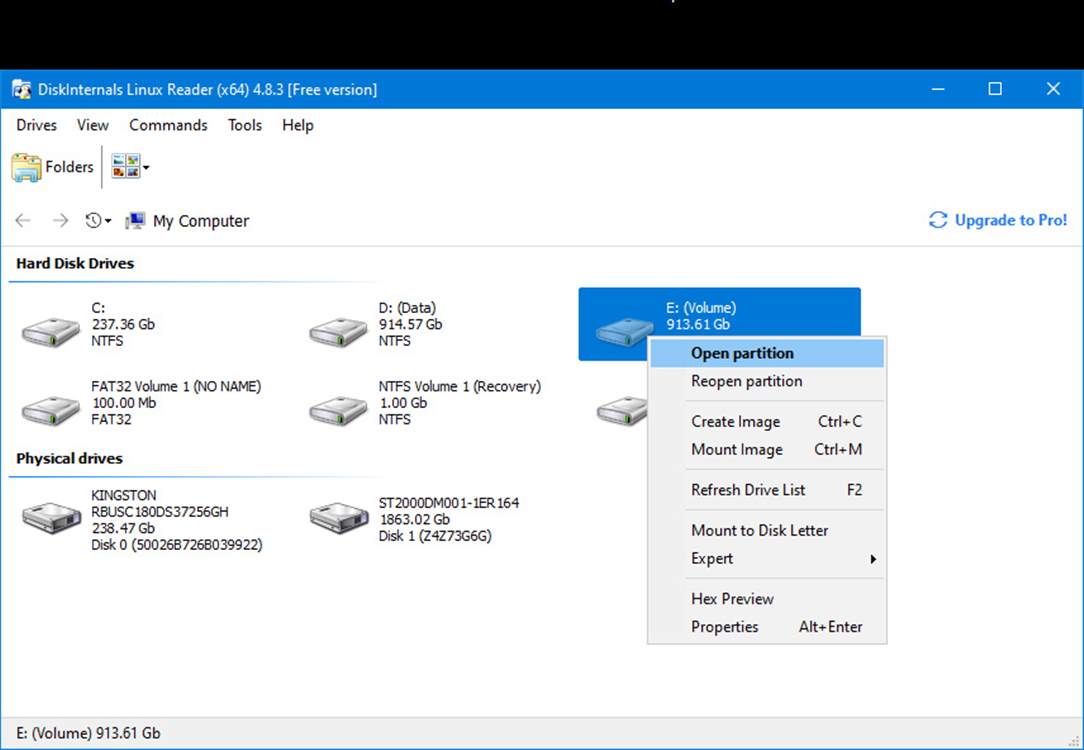Click the "Disk 0 (50026B726B039922)" text
Image resolution: width=1084 pixels, height=750 pixels.
pos(177,545)
